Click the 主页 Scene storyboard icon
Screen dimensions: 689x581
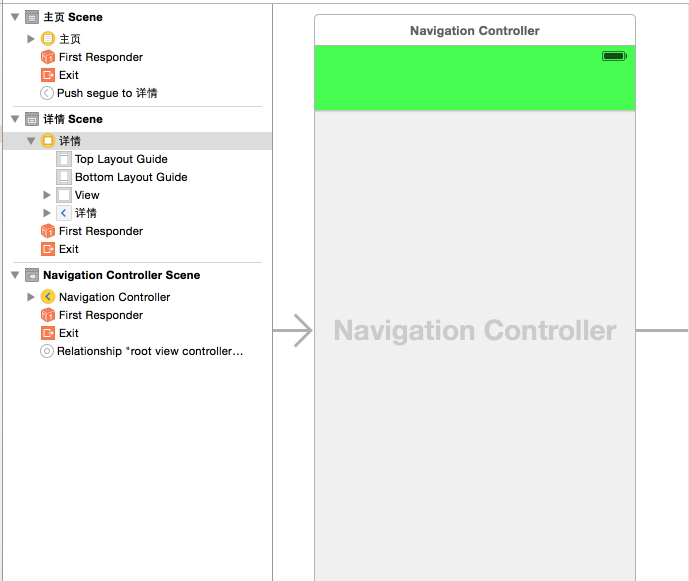(32, 17)
